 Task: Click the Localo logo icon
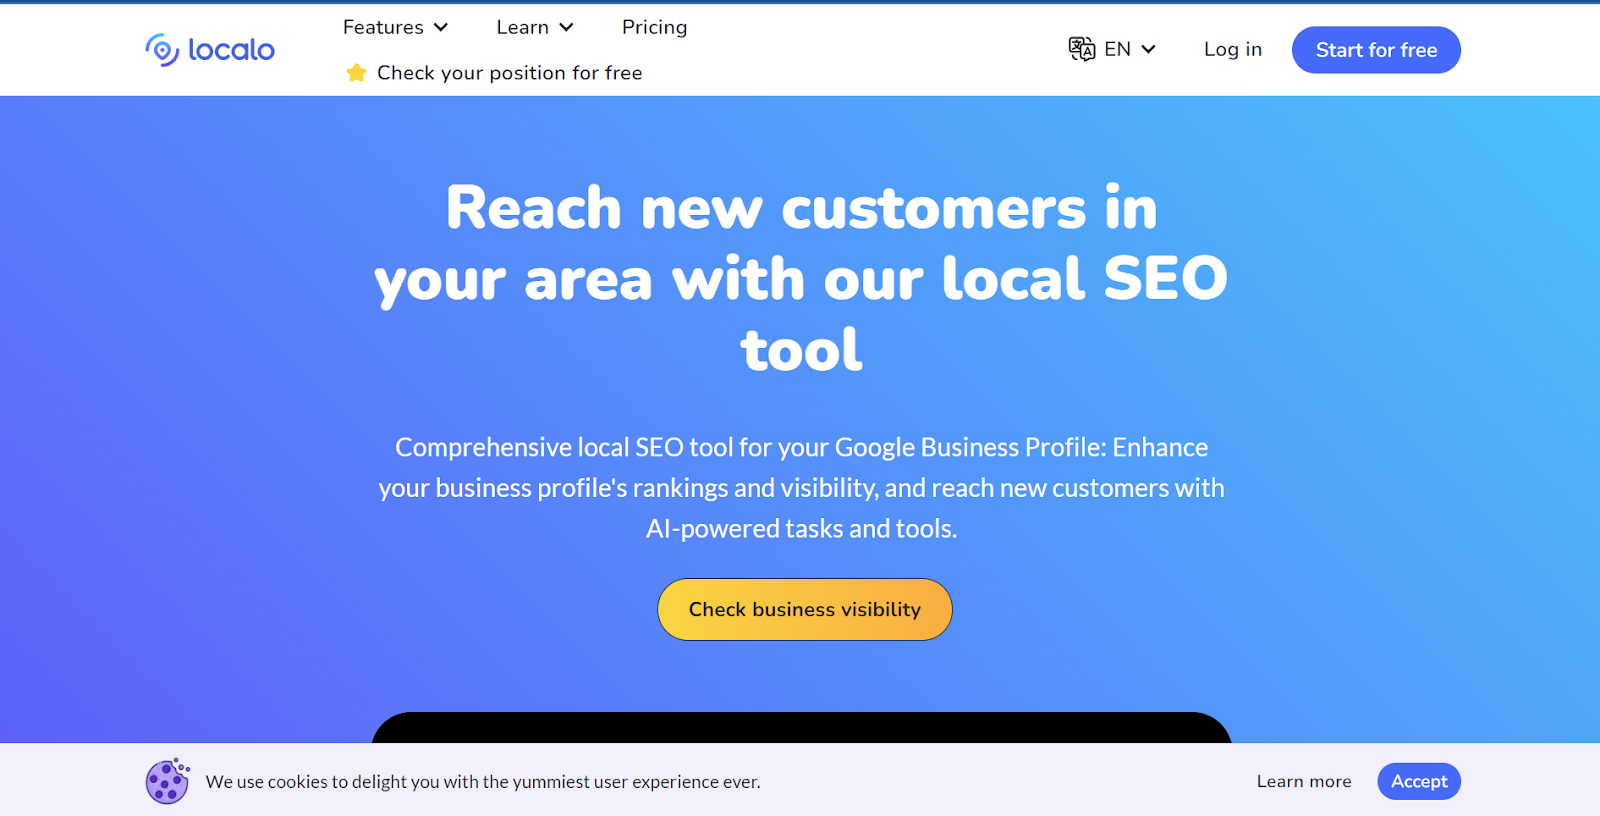[x=160, y=48]
